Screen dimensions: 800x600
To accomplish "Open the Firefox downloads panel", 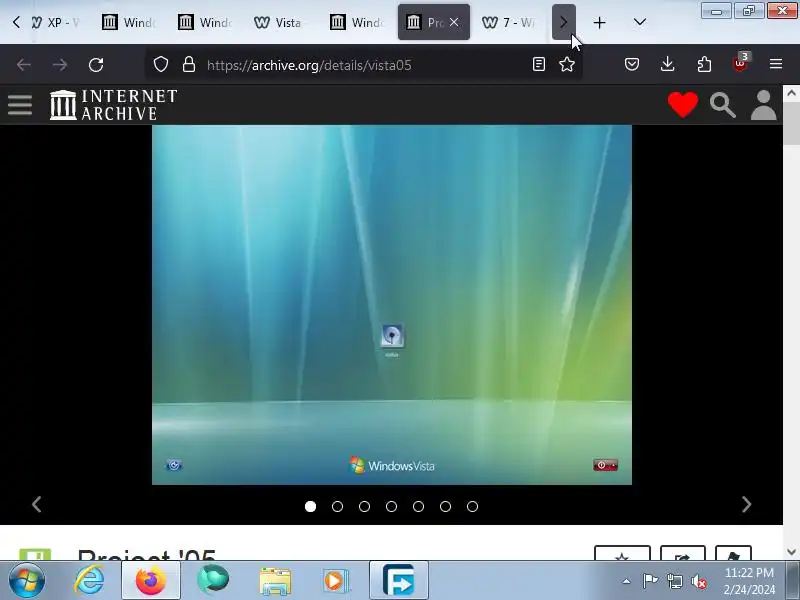I will [667, 64].
